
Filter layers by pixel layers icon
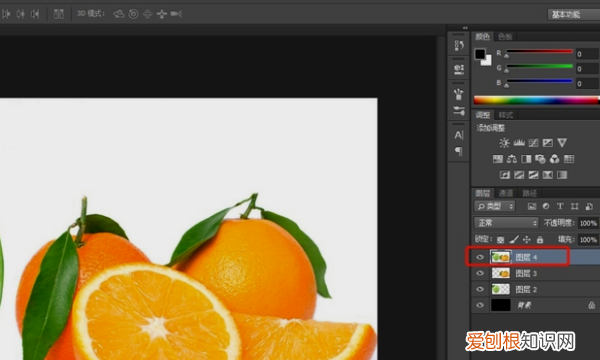532,207
